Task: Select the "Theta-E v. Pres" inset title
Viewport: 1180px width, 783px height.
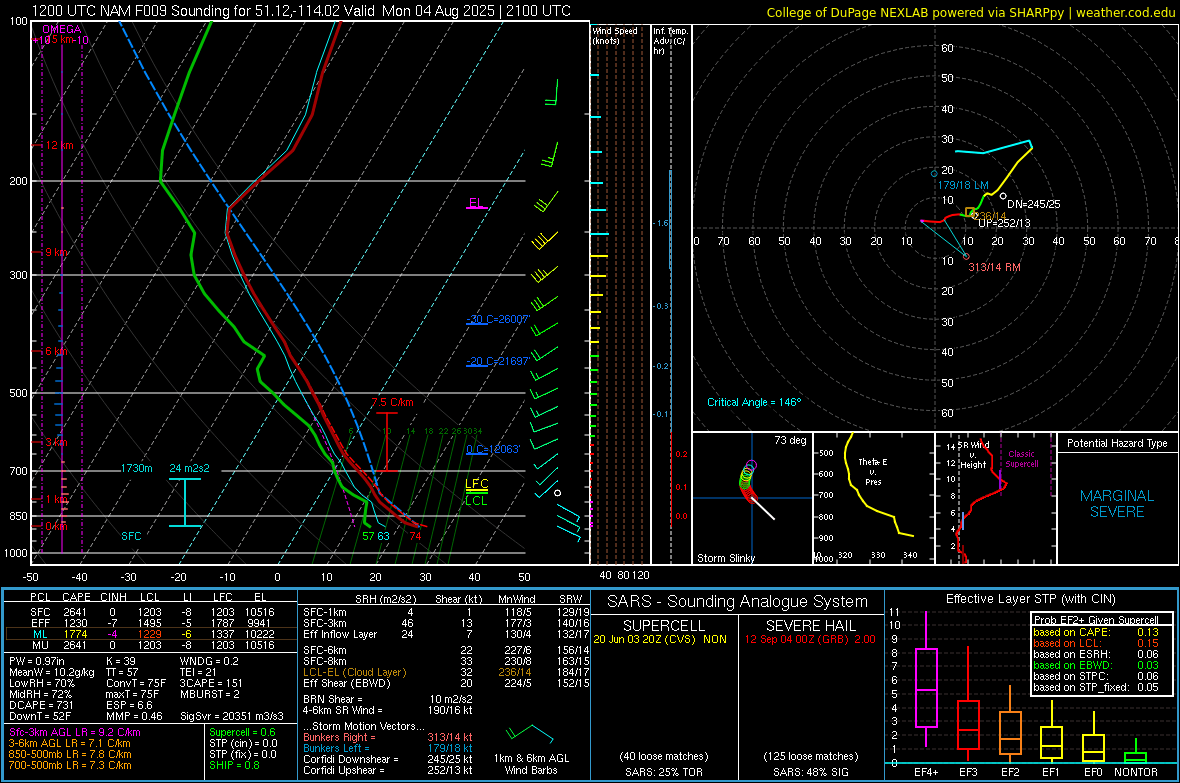Action: pos(873,472)
